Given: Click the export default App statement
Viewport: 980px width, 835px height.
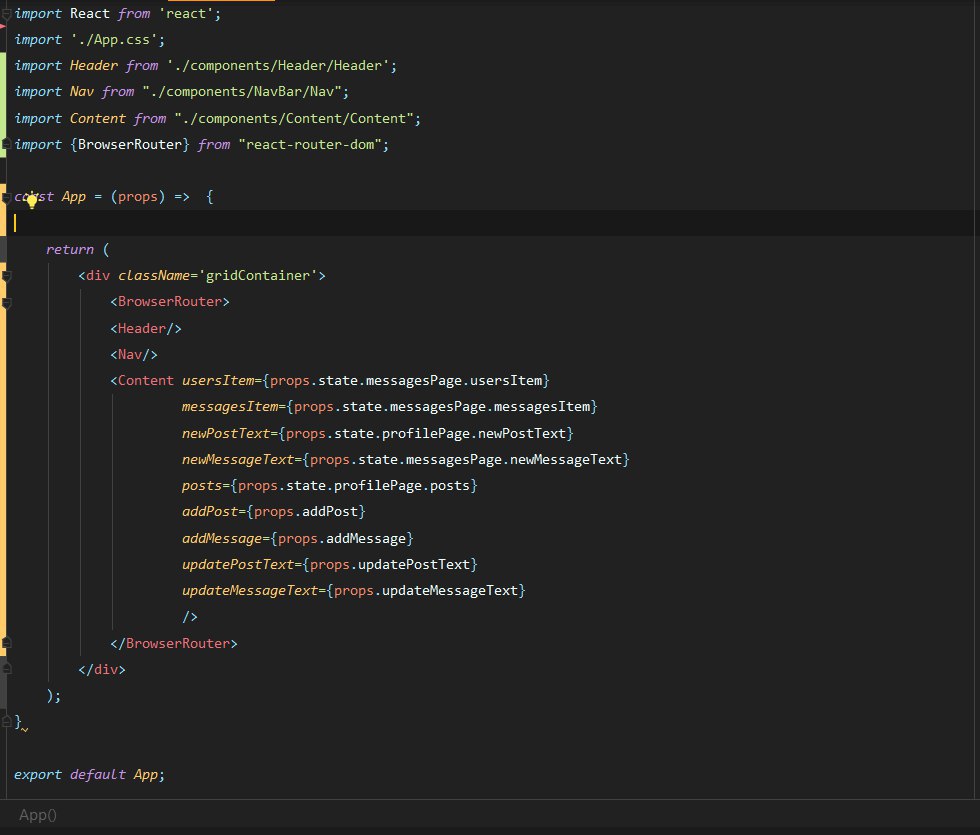Looking at the screenshot, I should click(x=88, y=775).
